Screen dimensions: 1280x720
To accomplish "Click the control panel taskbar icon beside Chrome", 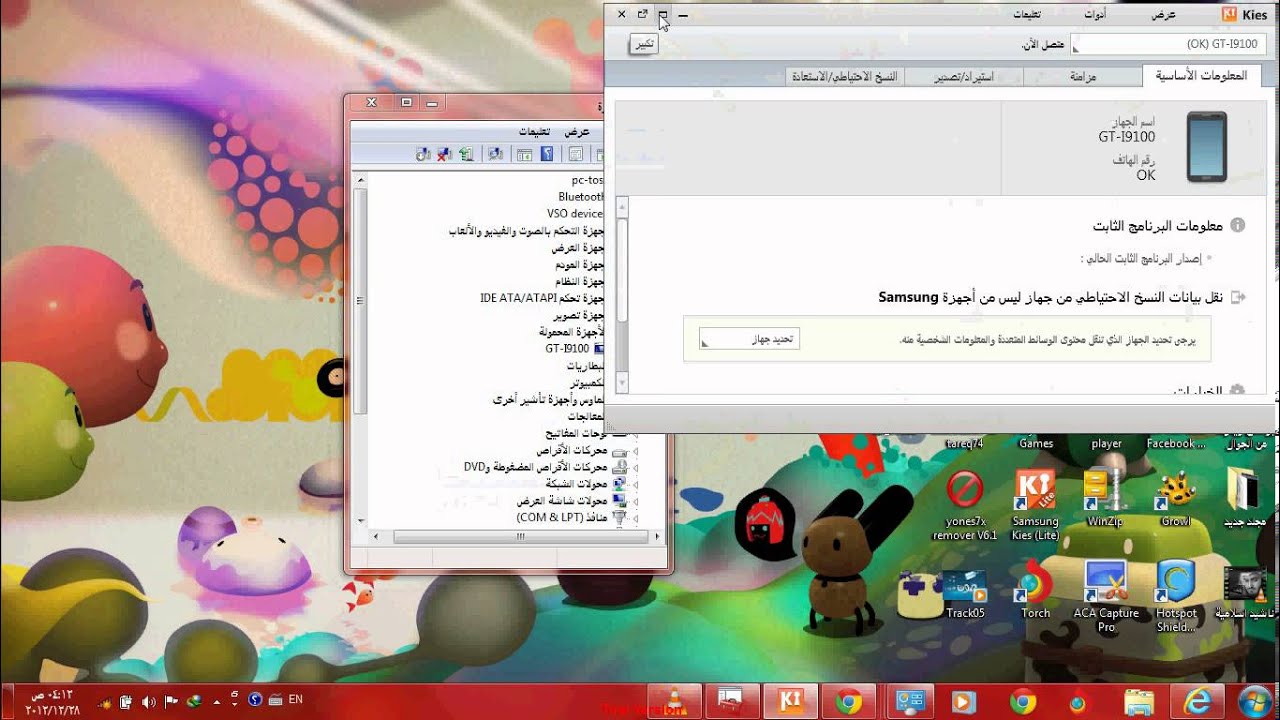I will [x=908, y=702].
